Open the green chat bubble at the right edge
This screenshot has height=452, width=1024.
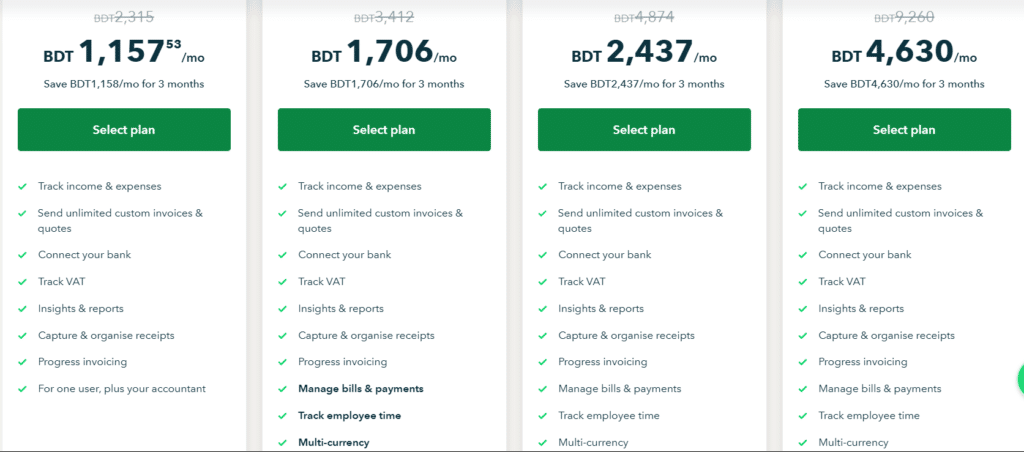pos(1020,379)
